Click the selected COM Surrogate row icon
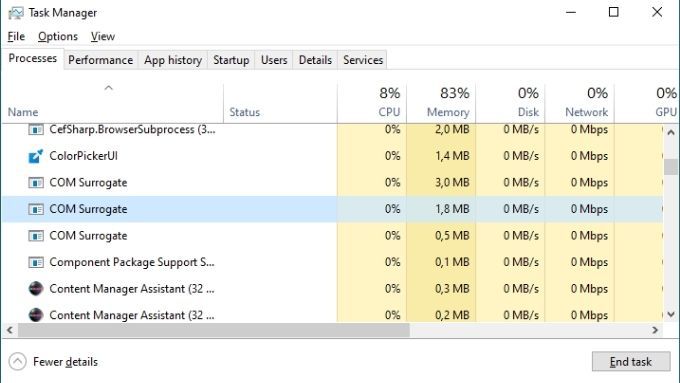This screenshot has width=680, height=383. click(36, 210)
